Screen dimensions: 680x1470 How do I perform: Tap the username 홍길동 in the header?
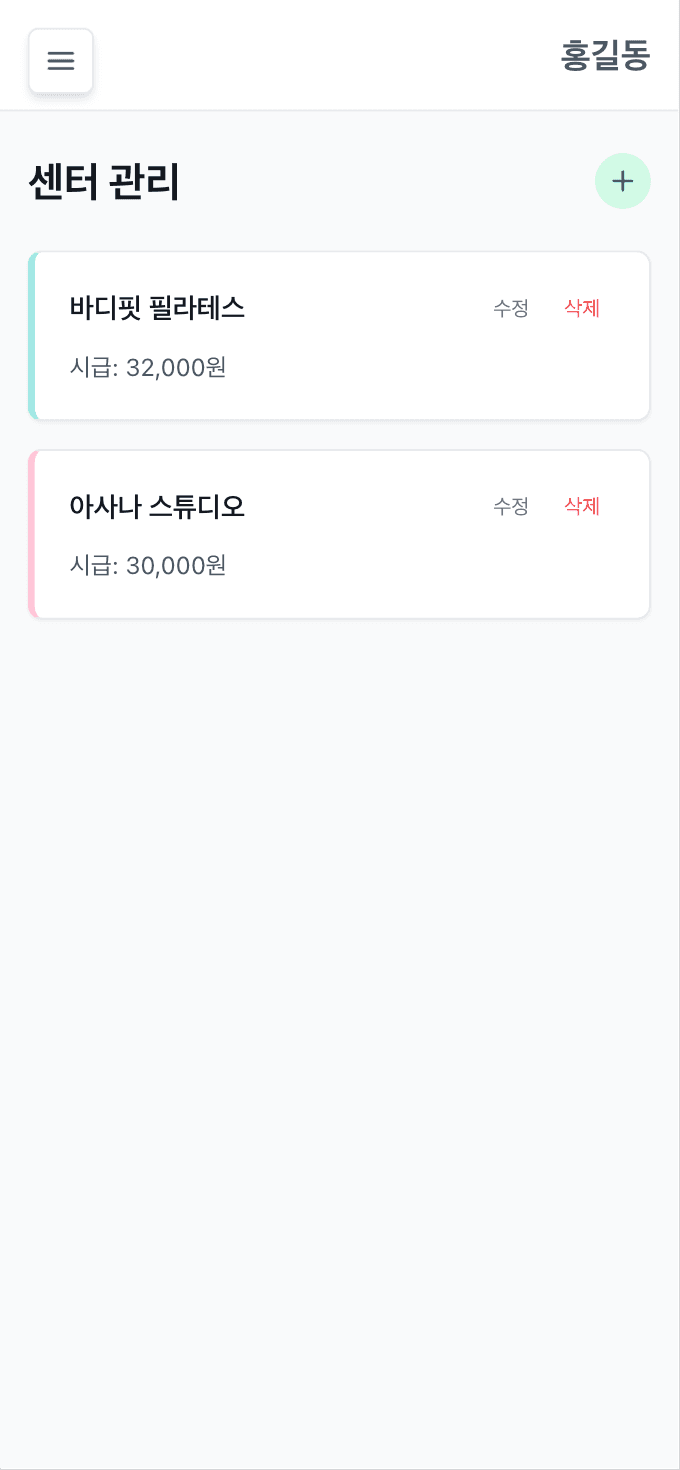click(x=606, y=57)
